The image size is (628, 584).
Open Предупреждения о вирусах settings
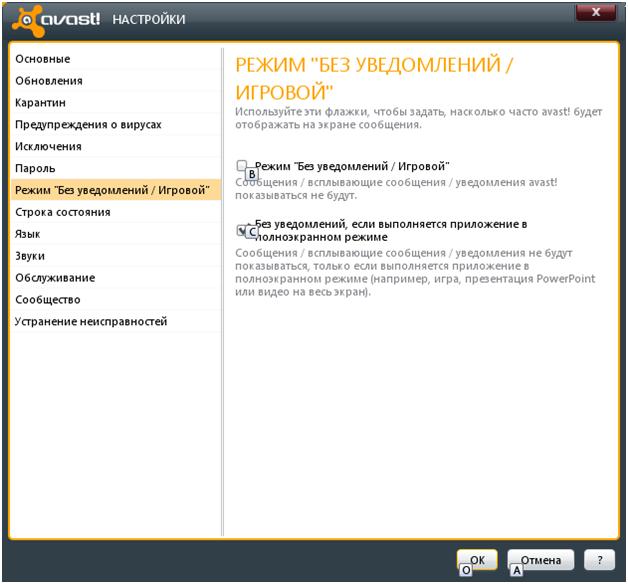click(x=116, y=125)
